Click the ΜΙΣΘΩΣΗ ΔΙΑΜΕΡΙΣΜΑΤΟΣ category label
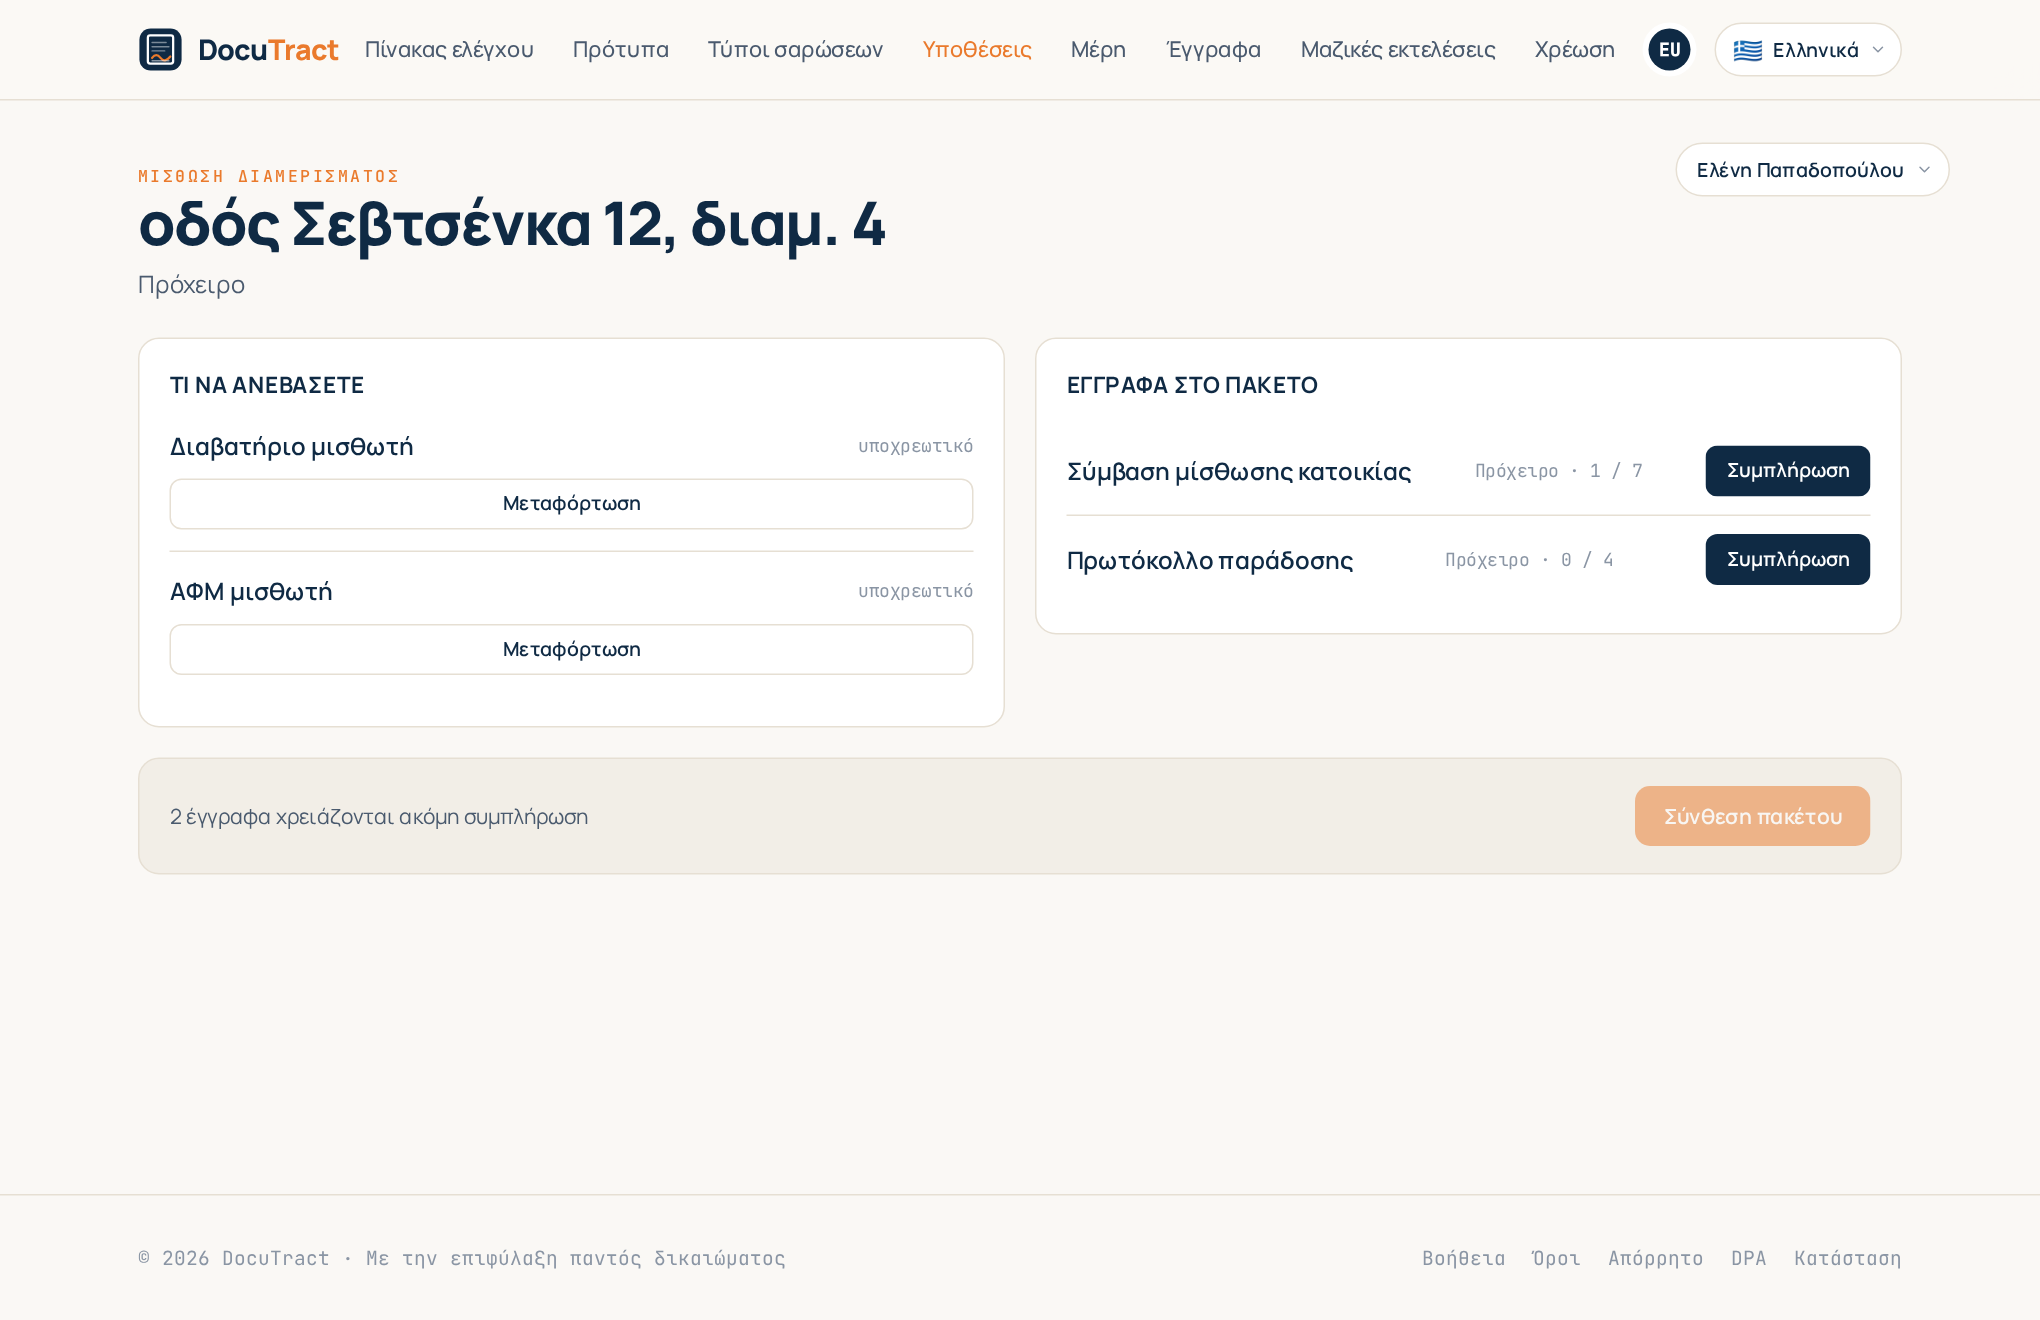The width and height of the screenshot is (2040, 1320). (x=268, y=176)
